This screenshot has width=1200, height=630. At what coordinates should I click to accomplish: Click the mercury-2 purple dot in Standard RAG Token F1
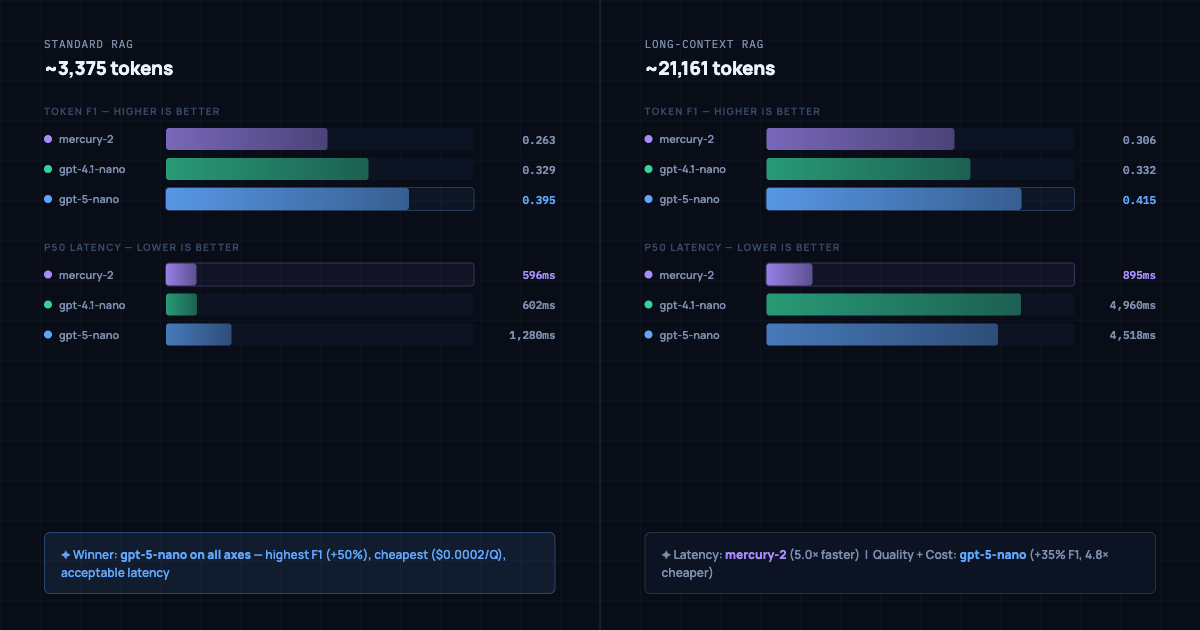[47, 140]
